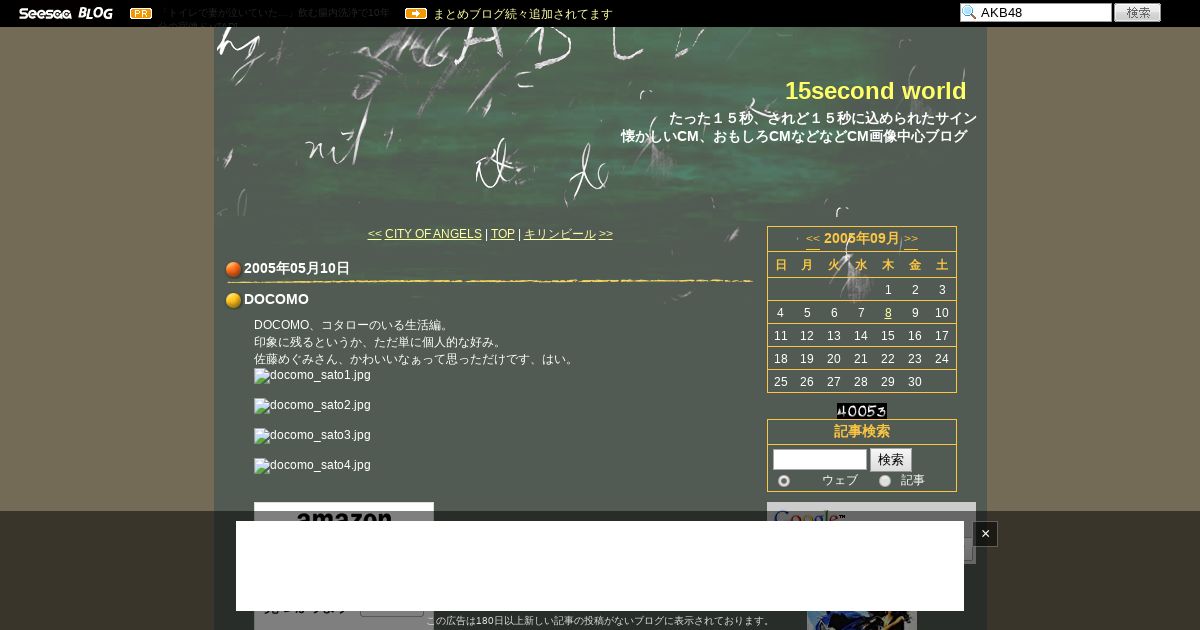Open docomo_sato3.jpg image

point(312,436)
